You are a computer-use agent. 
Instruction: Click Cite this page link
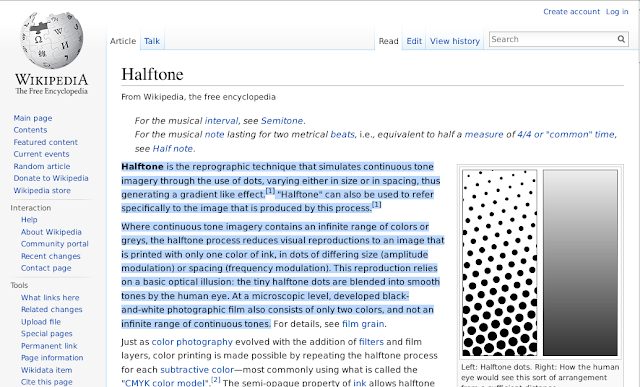pos(47,382)
